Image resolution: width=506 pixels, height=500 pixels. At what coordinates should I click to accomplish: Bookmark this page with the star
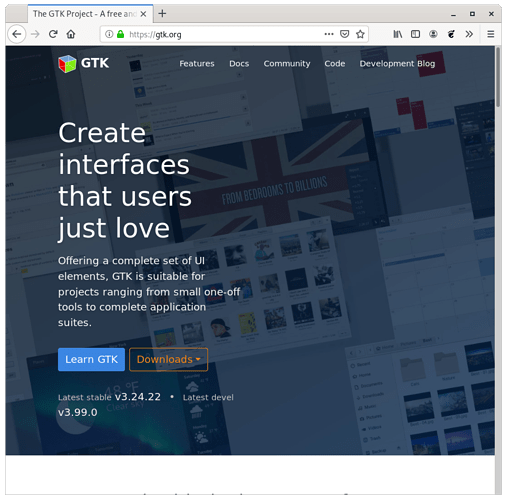click(360, 34)
